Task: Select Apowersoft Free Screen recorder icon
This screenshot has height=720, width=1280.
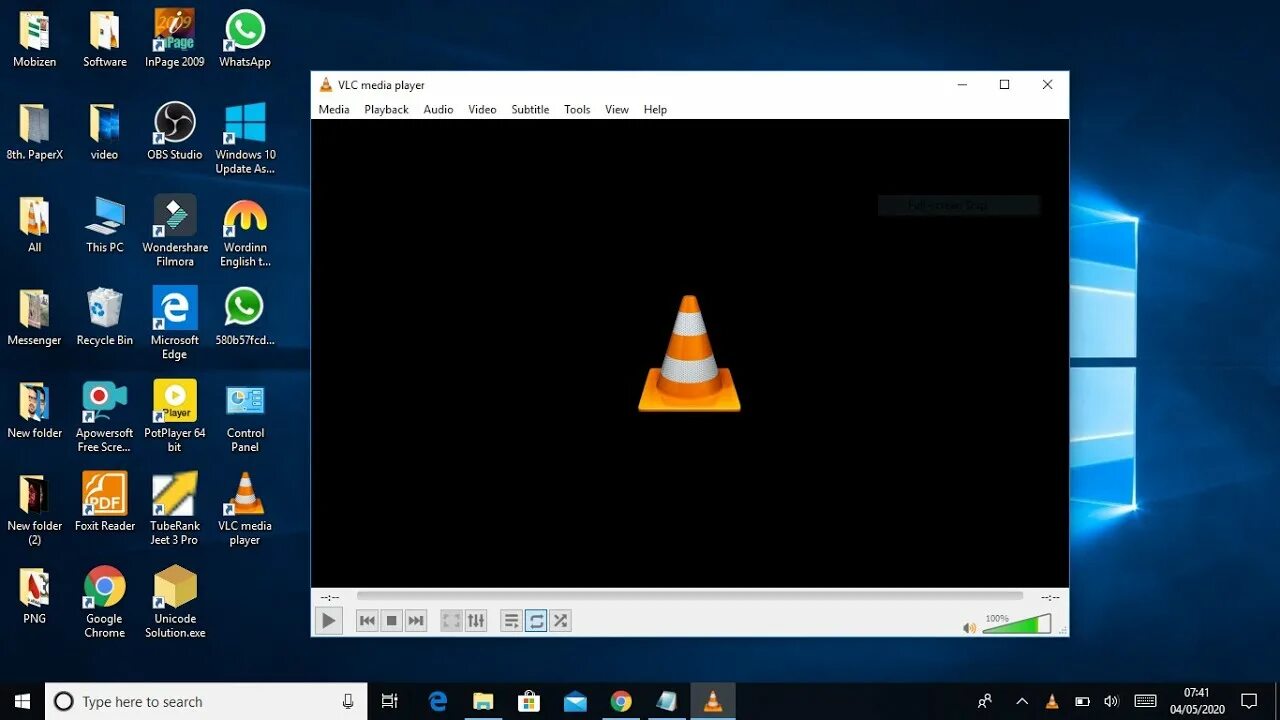Action: [105, 417]
